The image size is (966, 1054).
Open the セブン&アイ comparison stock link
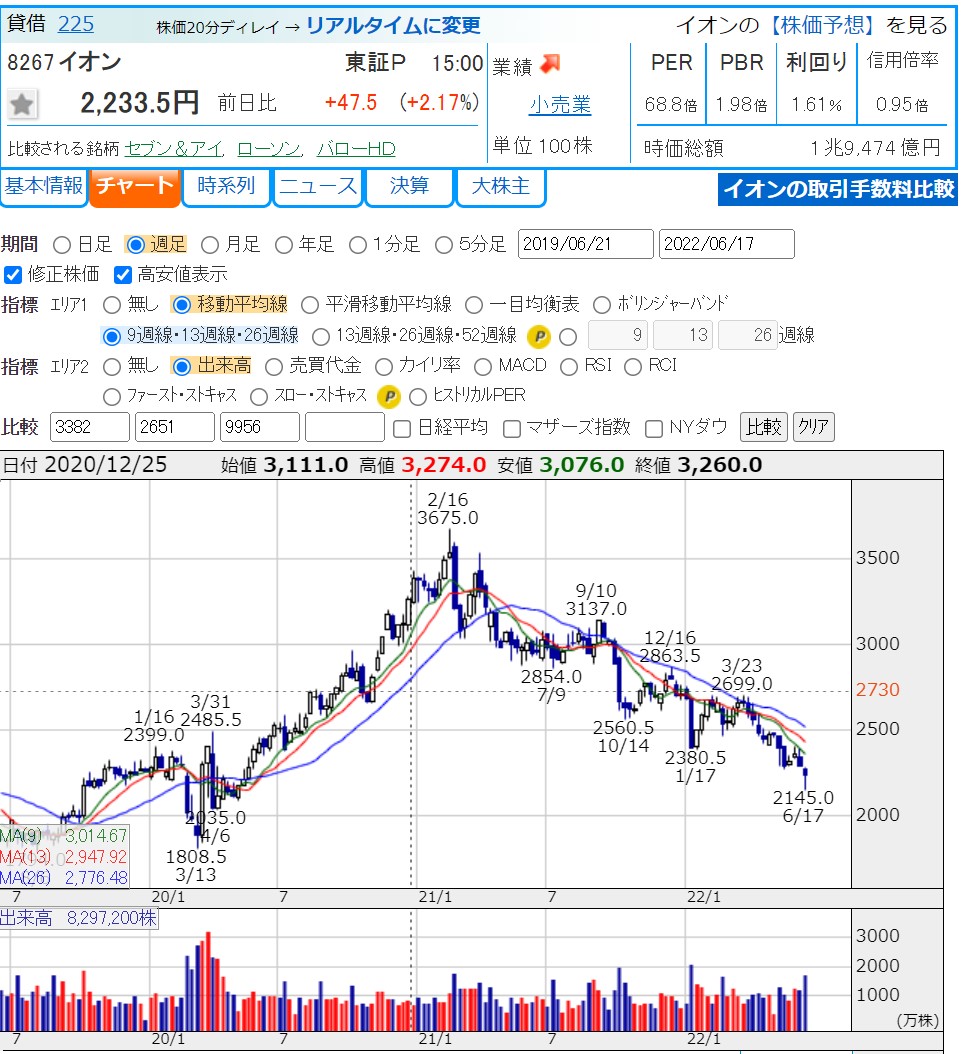[174, 149]
